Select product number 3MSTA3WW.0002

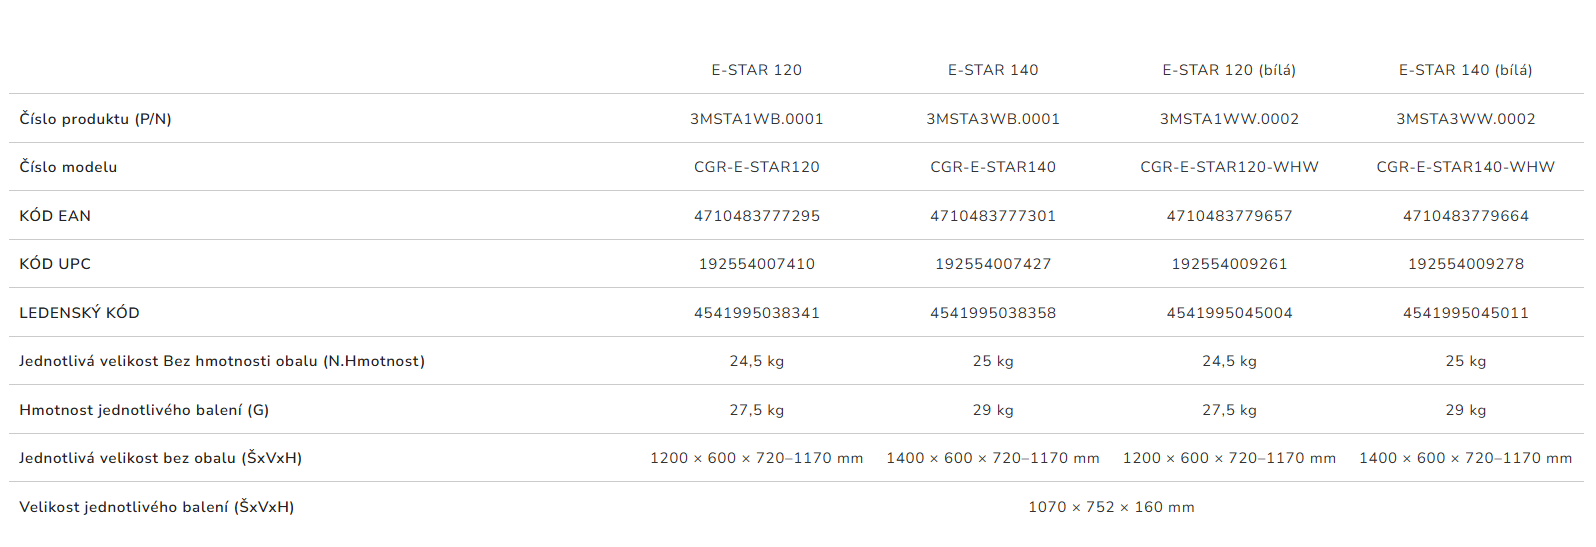click(1465, 119)
